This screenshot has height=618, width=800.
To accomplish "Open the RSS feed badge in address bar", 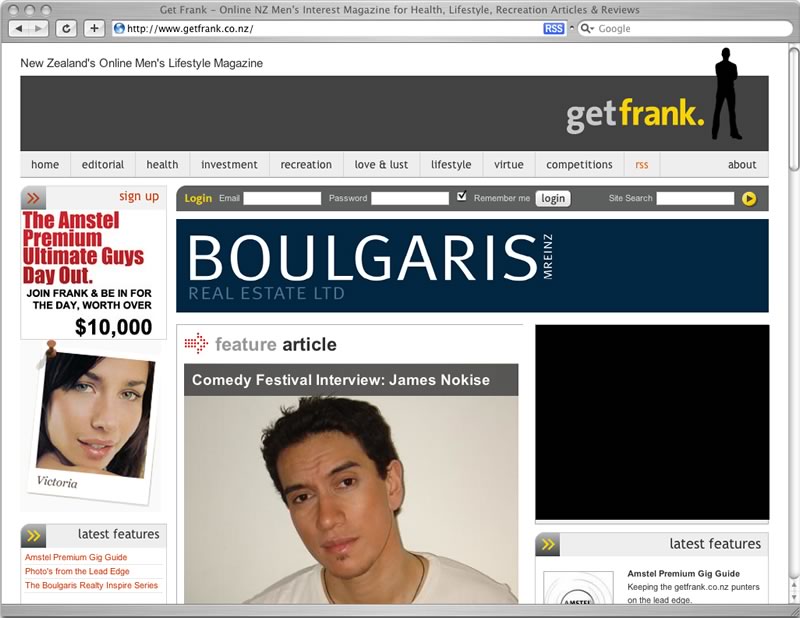I will [554, 29].
